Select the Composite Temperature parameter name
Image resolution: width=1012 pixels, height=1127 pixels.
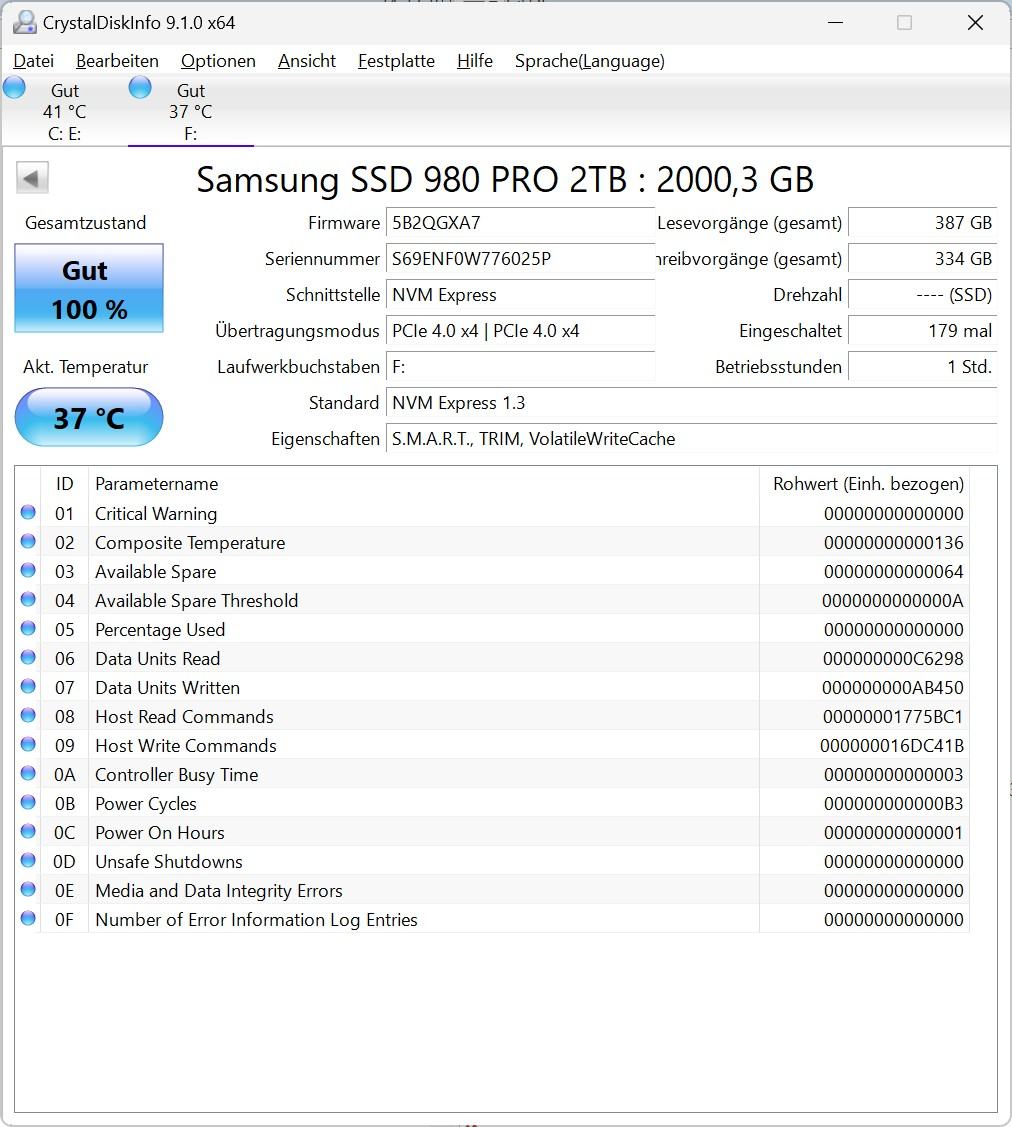pos(190,543)
